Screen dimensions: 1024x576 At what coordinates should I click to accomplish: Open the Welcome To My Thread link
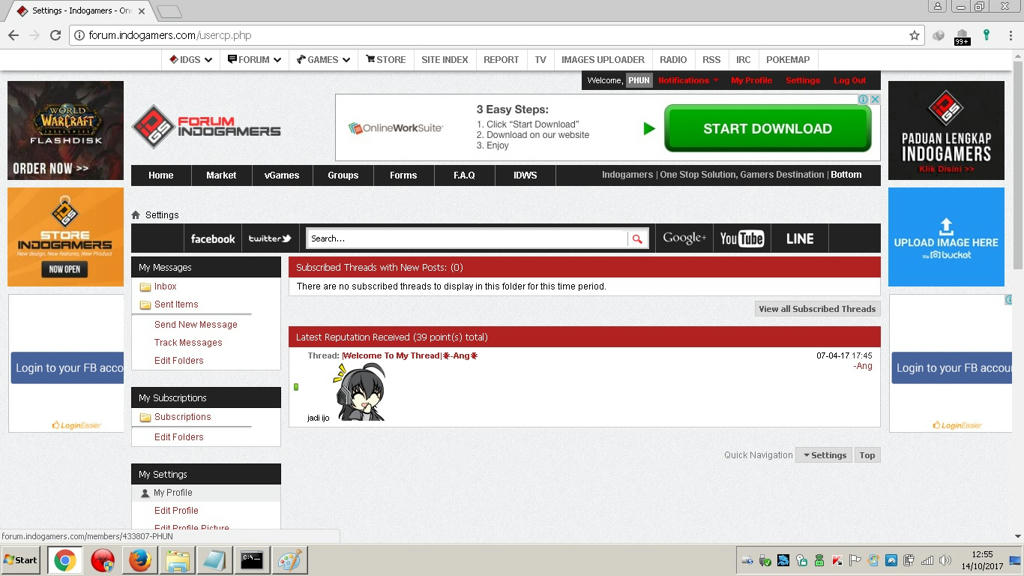tap(409, 356)
